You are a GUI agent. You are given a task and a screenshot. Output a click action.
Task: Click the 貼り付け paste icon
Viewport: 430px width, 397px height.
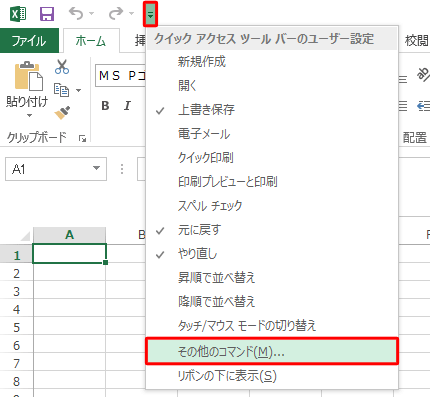coord(29,76)
